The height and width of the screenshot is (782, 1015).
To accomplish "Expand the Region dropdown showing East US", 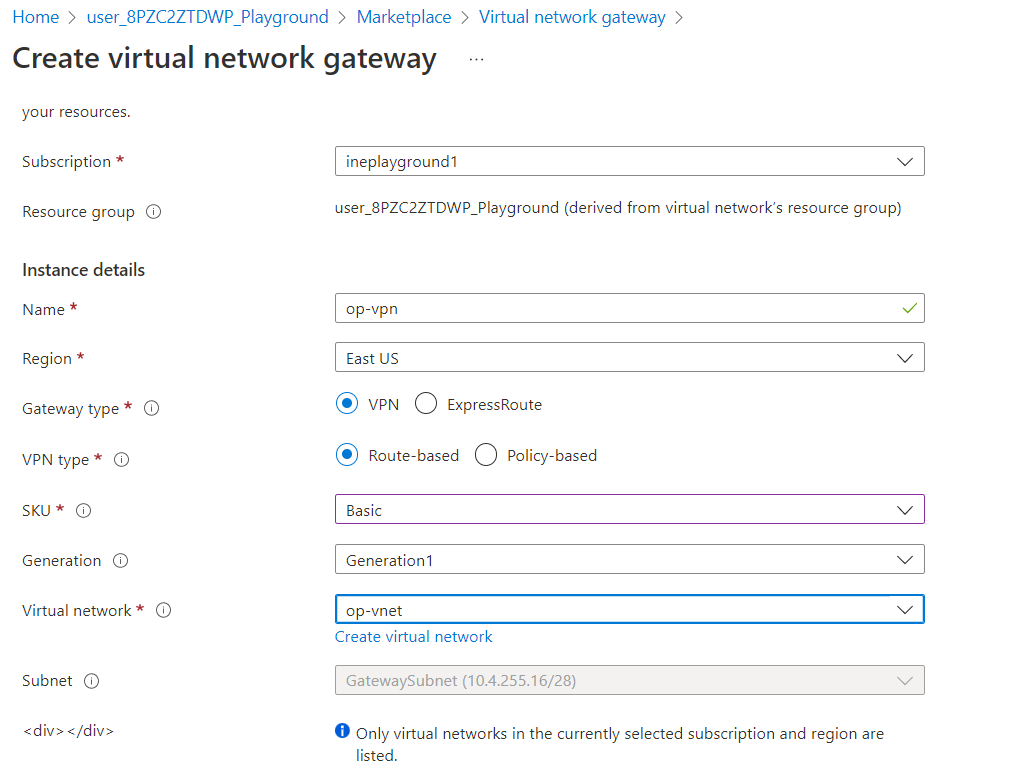I will [629, 358].
